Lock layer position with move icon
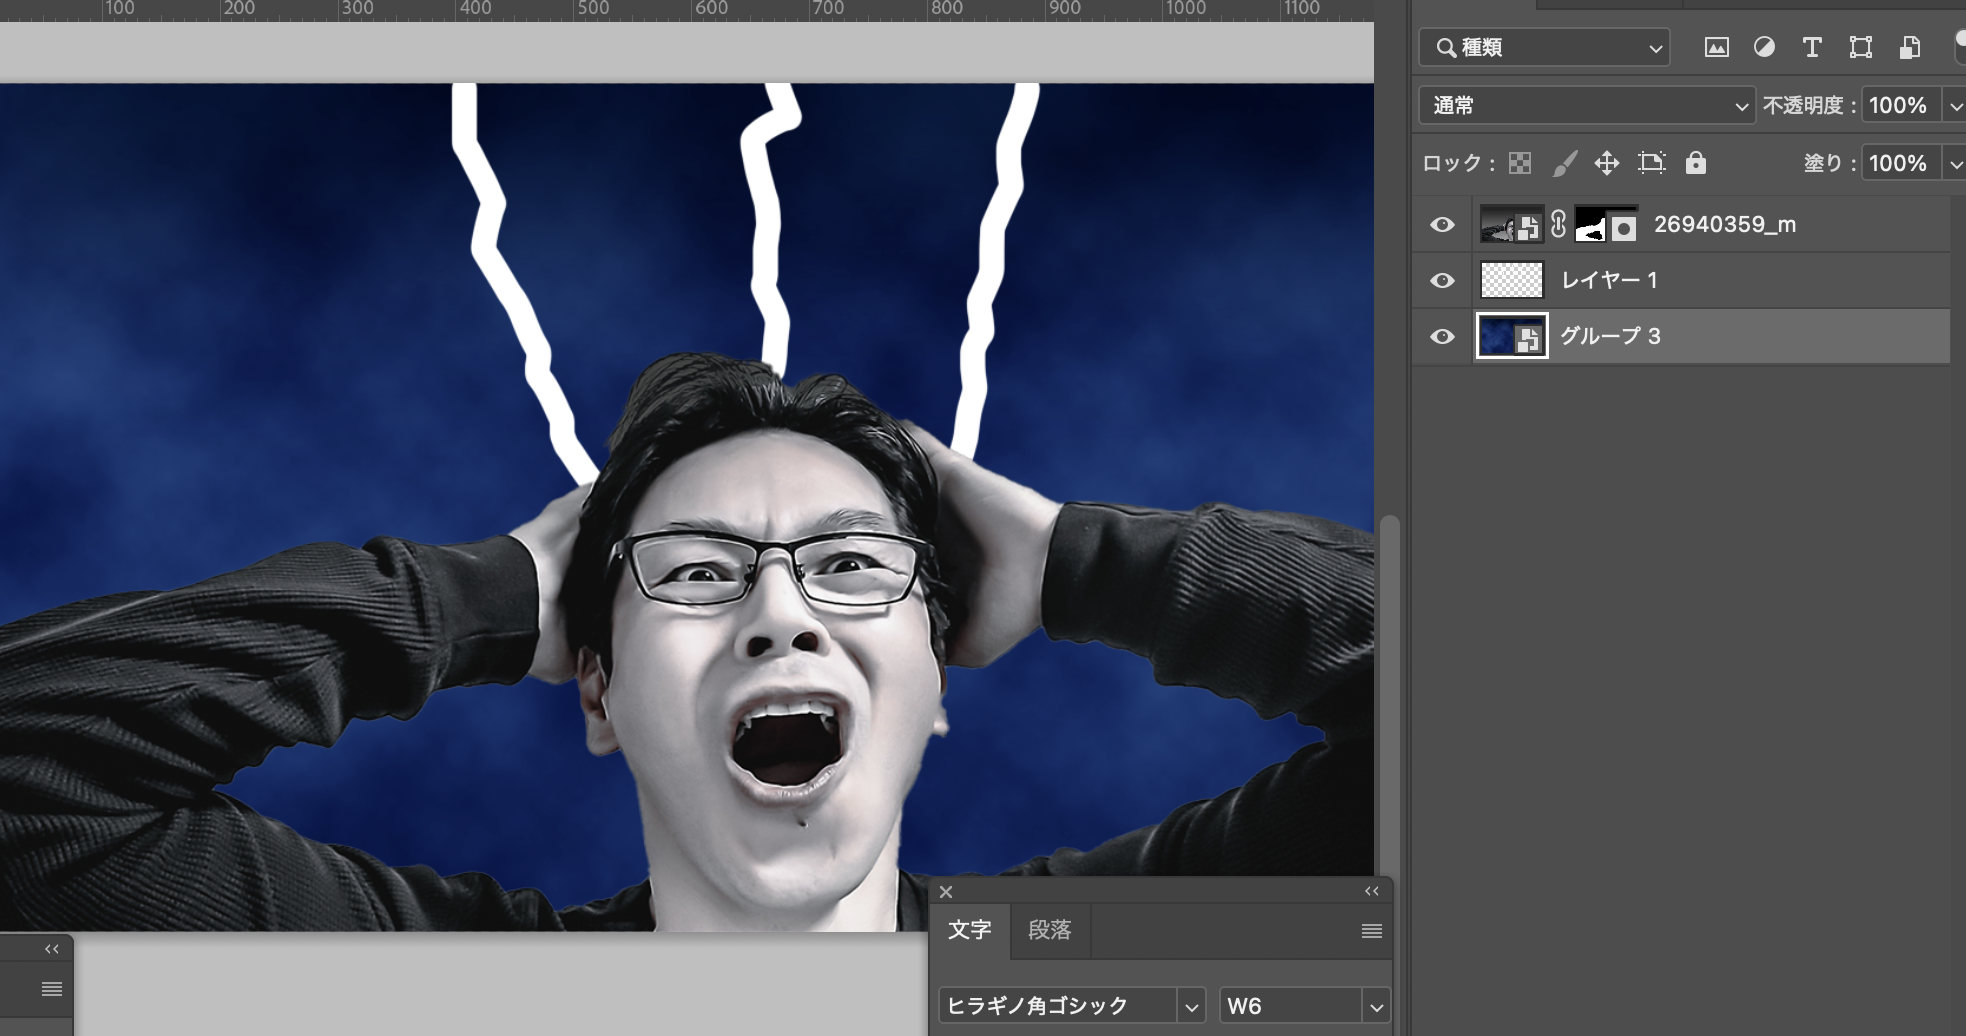 point(1607,163)
